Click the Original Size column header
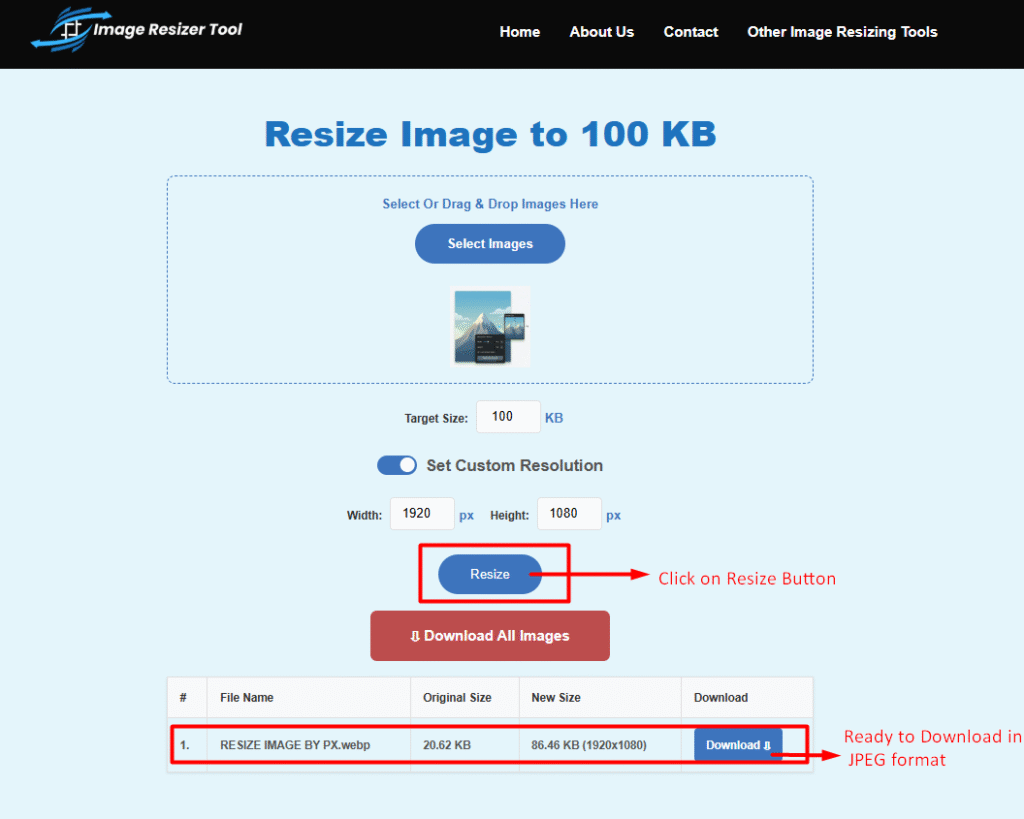Viewport: 1024px width, 819px height. coord(457,697)
